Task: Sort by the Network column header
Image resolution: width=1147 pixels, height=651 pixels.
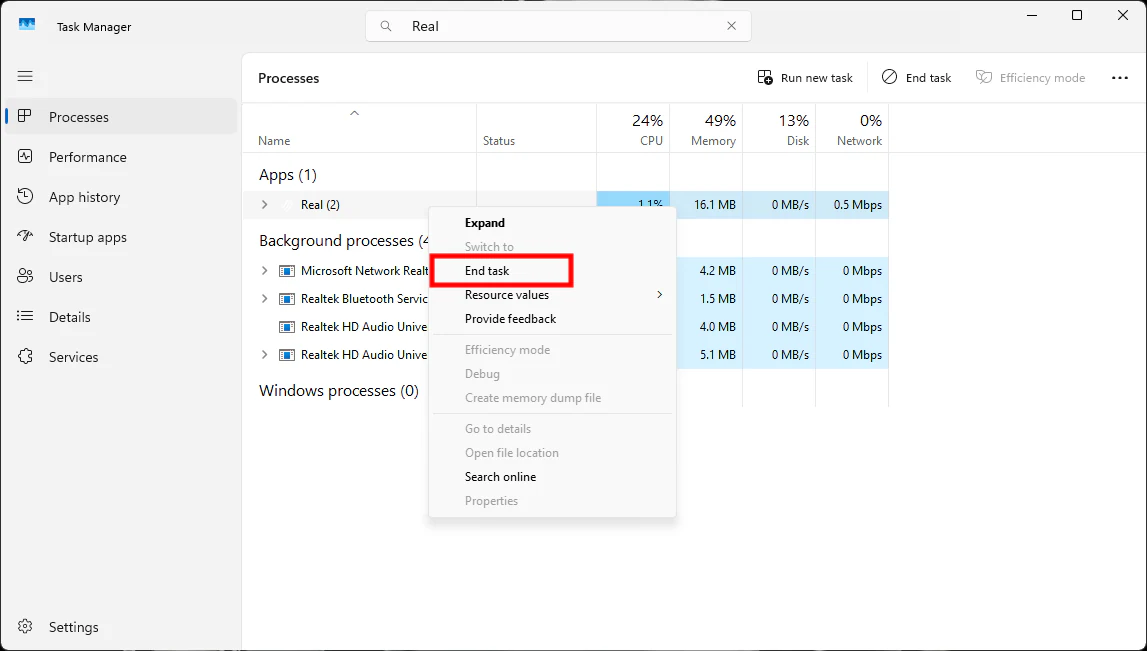Action: (852, 129)
